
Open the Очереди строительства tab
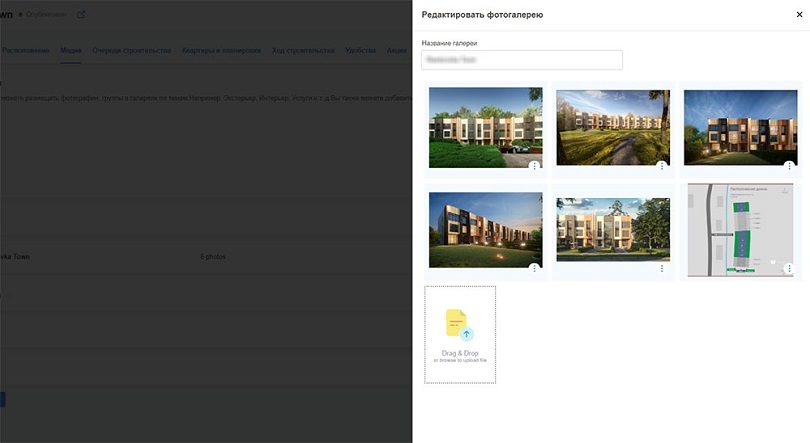132,51
